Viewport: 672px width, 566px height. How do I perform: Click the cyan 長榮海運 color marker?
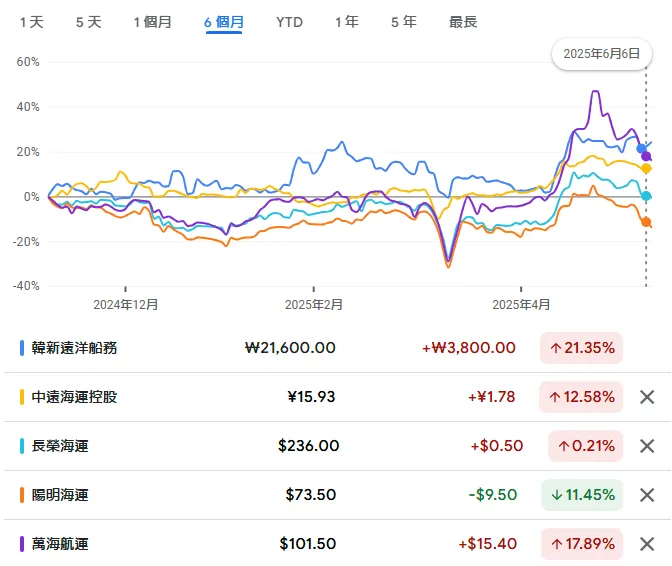pos(22,446)
